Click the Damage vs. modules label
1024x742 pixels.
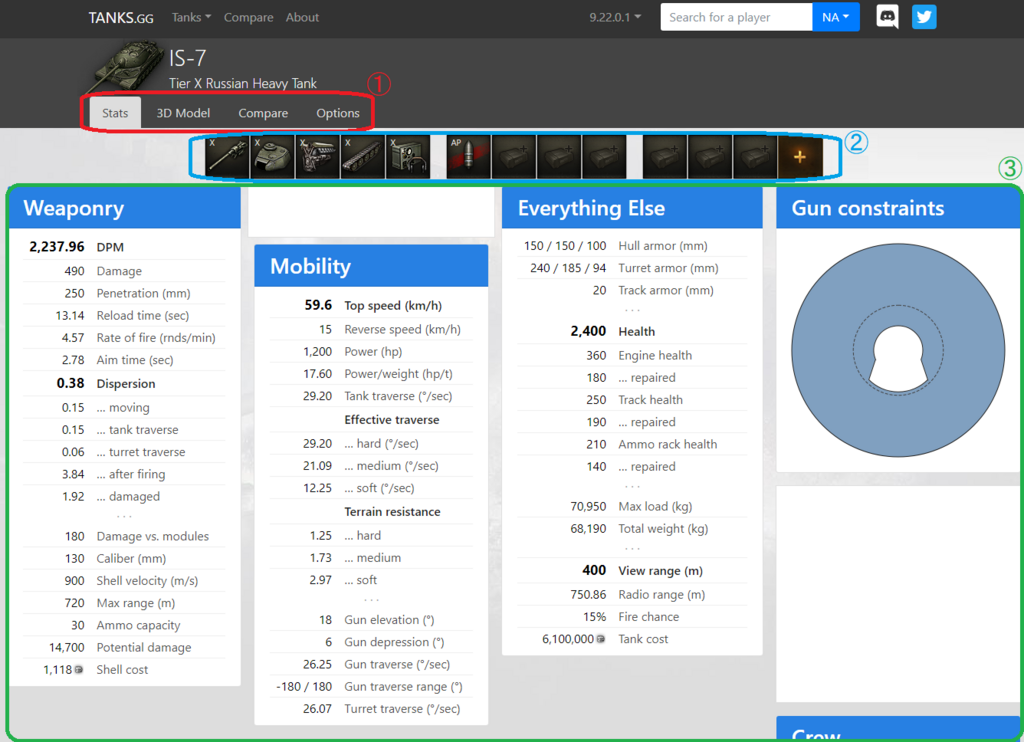(153, 536)
